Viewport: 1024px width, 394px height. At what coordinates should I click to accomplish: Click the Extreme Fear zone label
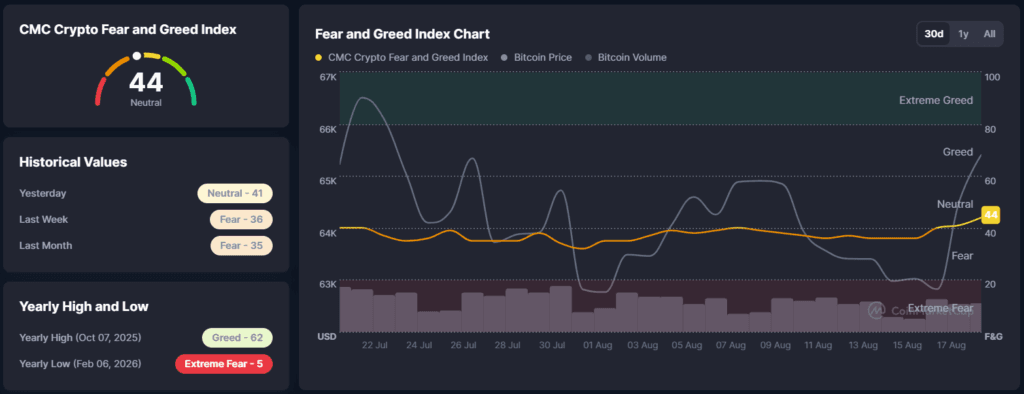tap(940, 308)
